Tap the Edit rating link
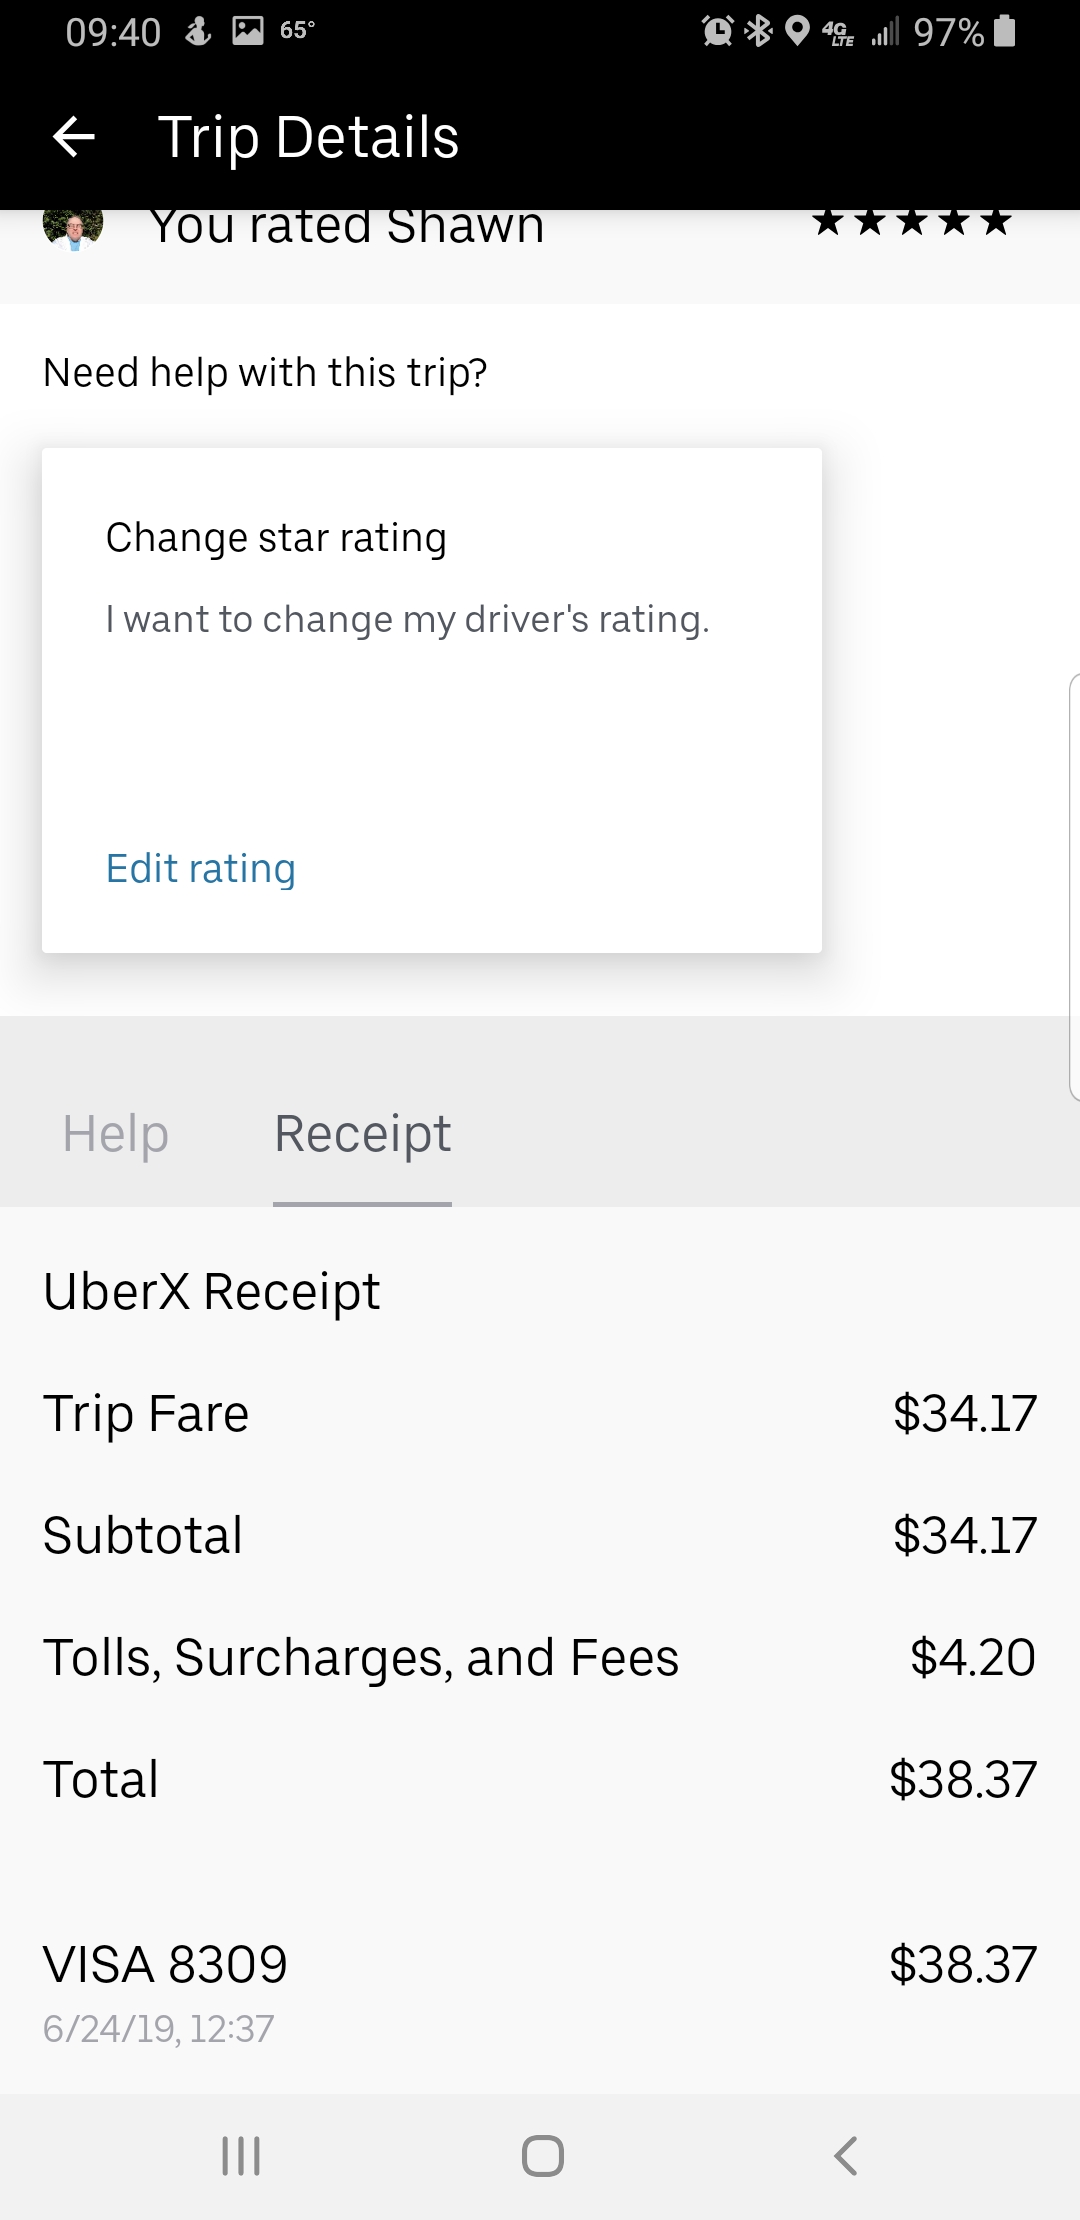This screenshot has height=2220, width=1080. tap(201, 869)
